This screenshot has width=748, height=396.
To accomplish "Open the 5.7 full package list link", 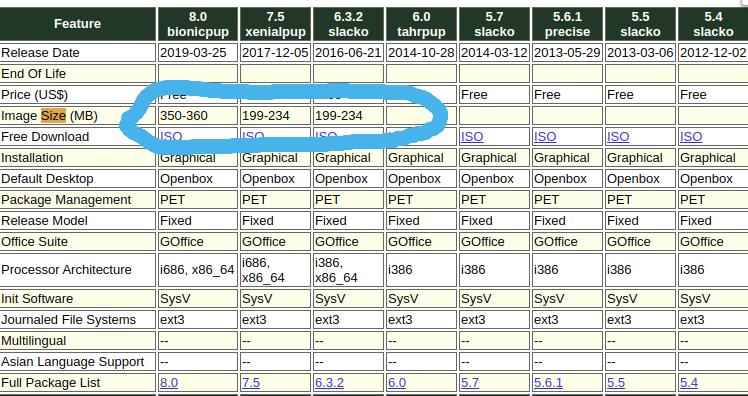I will (470, 383).
